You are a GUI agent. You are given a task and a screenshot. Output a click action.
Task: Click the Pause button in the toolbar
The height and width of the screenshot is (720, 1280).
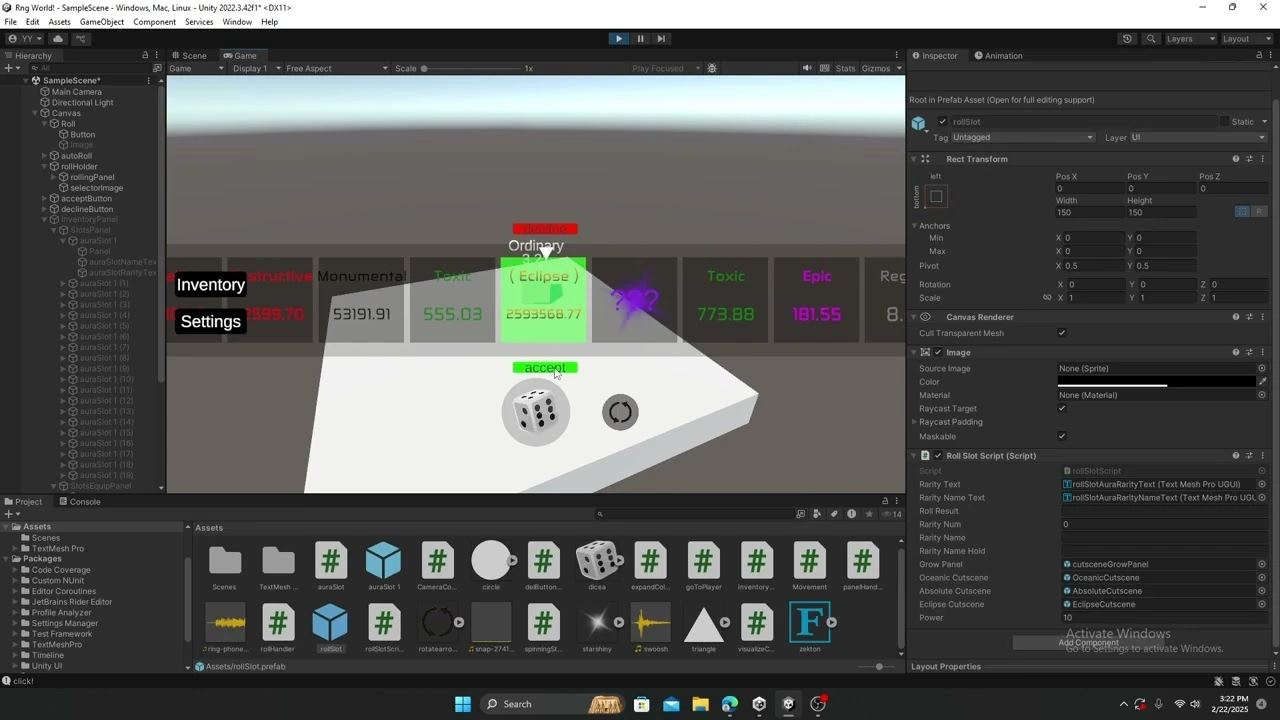point(640,38)
